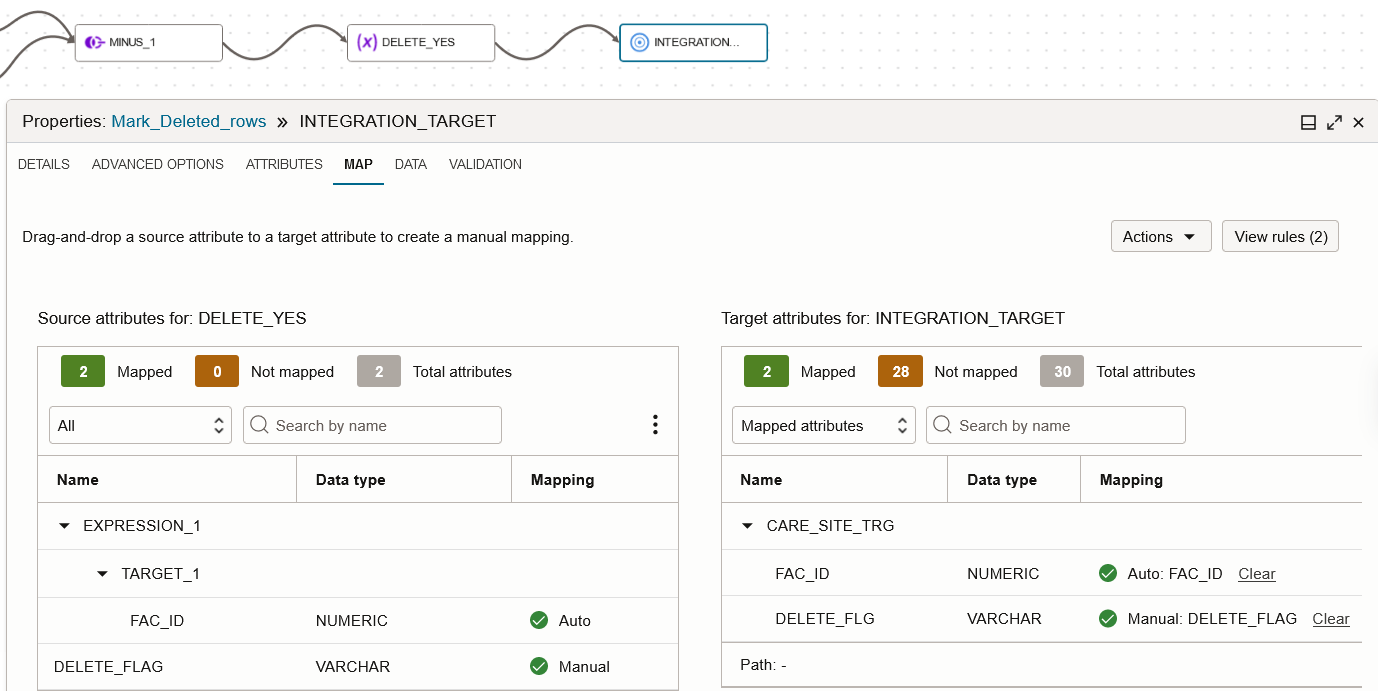The image size is (1378, 691).
Task: Open the INTEGRATION_TARGET node icon
Action: coord(639,42)
